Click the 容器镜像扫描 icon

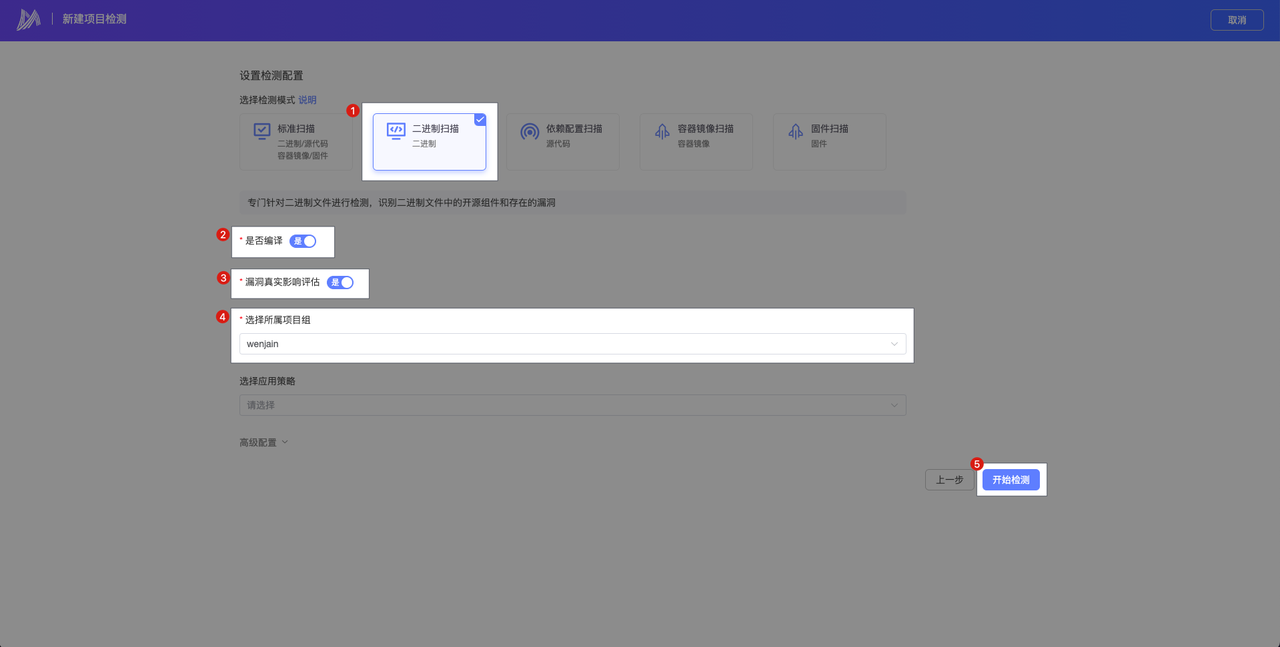[x=661, y=131]
